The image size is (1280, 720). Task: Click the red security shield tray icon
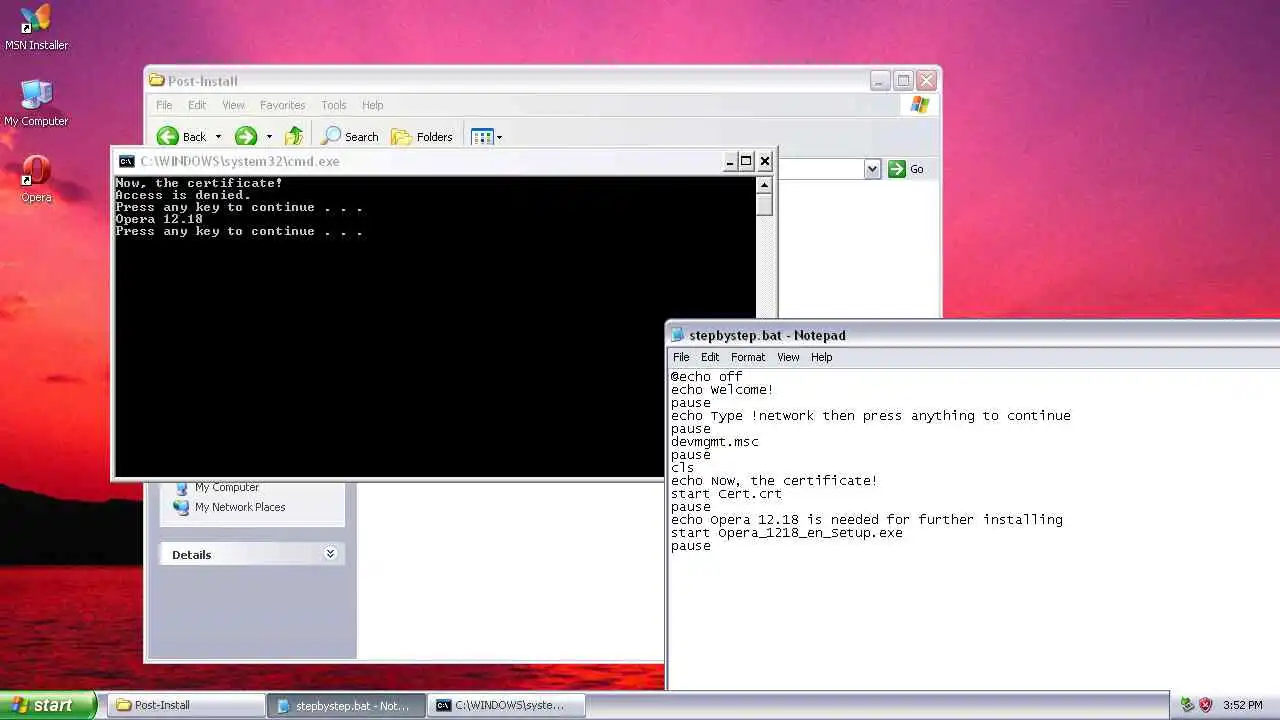coord(1205,705)
